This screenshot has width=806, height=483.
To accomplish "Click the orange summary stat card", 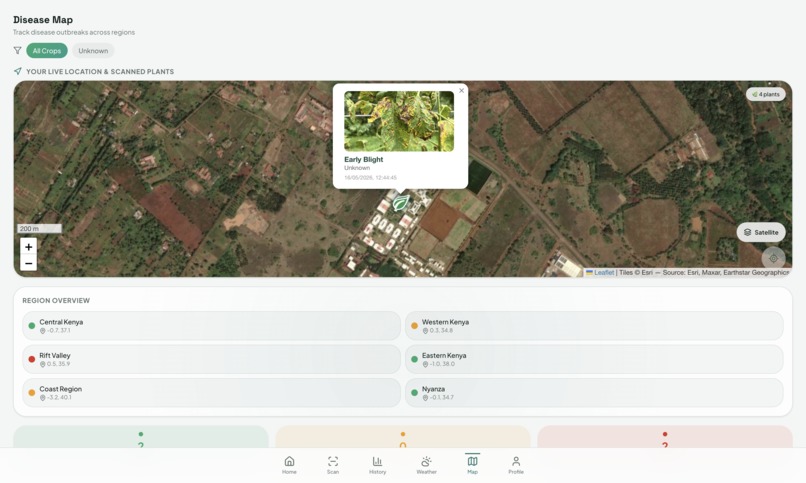I will click(x=403, y=437).
